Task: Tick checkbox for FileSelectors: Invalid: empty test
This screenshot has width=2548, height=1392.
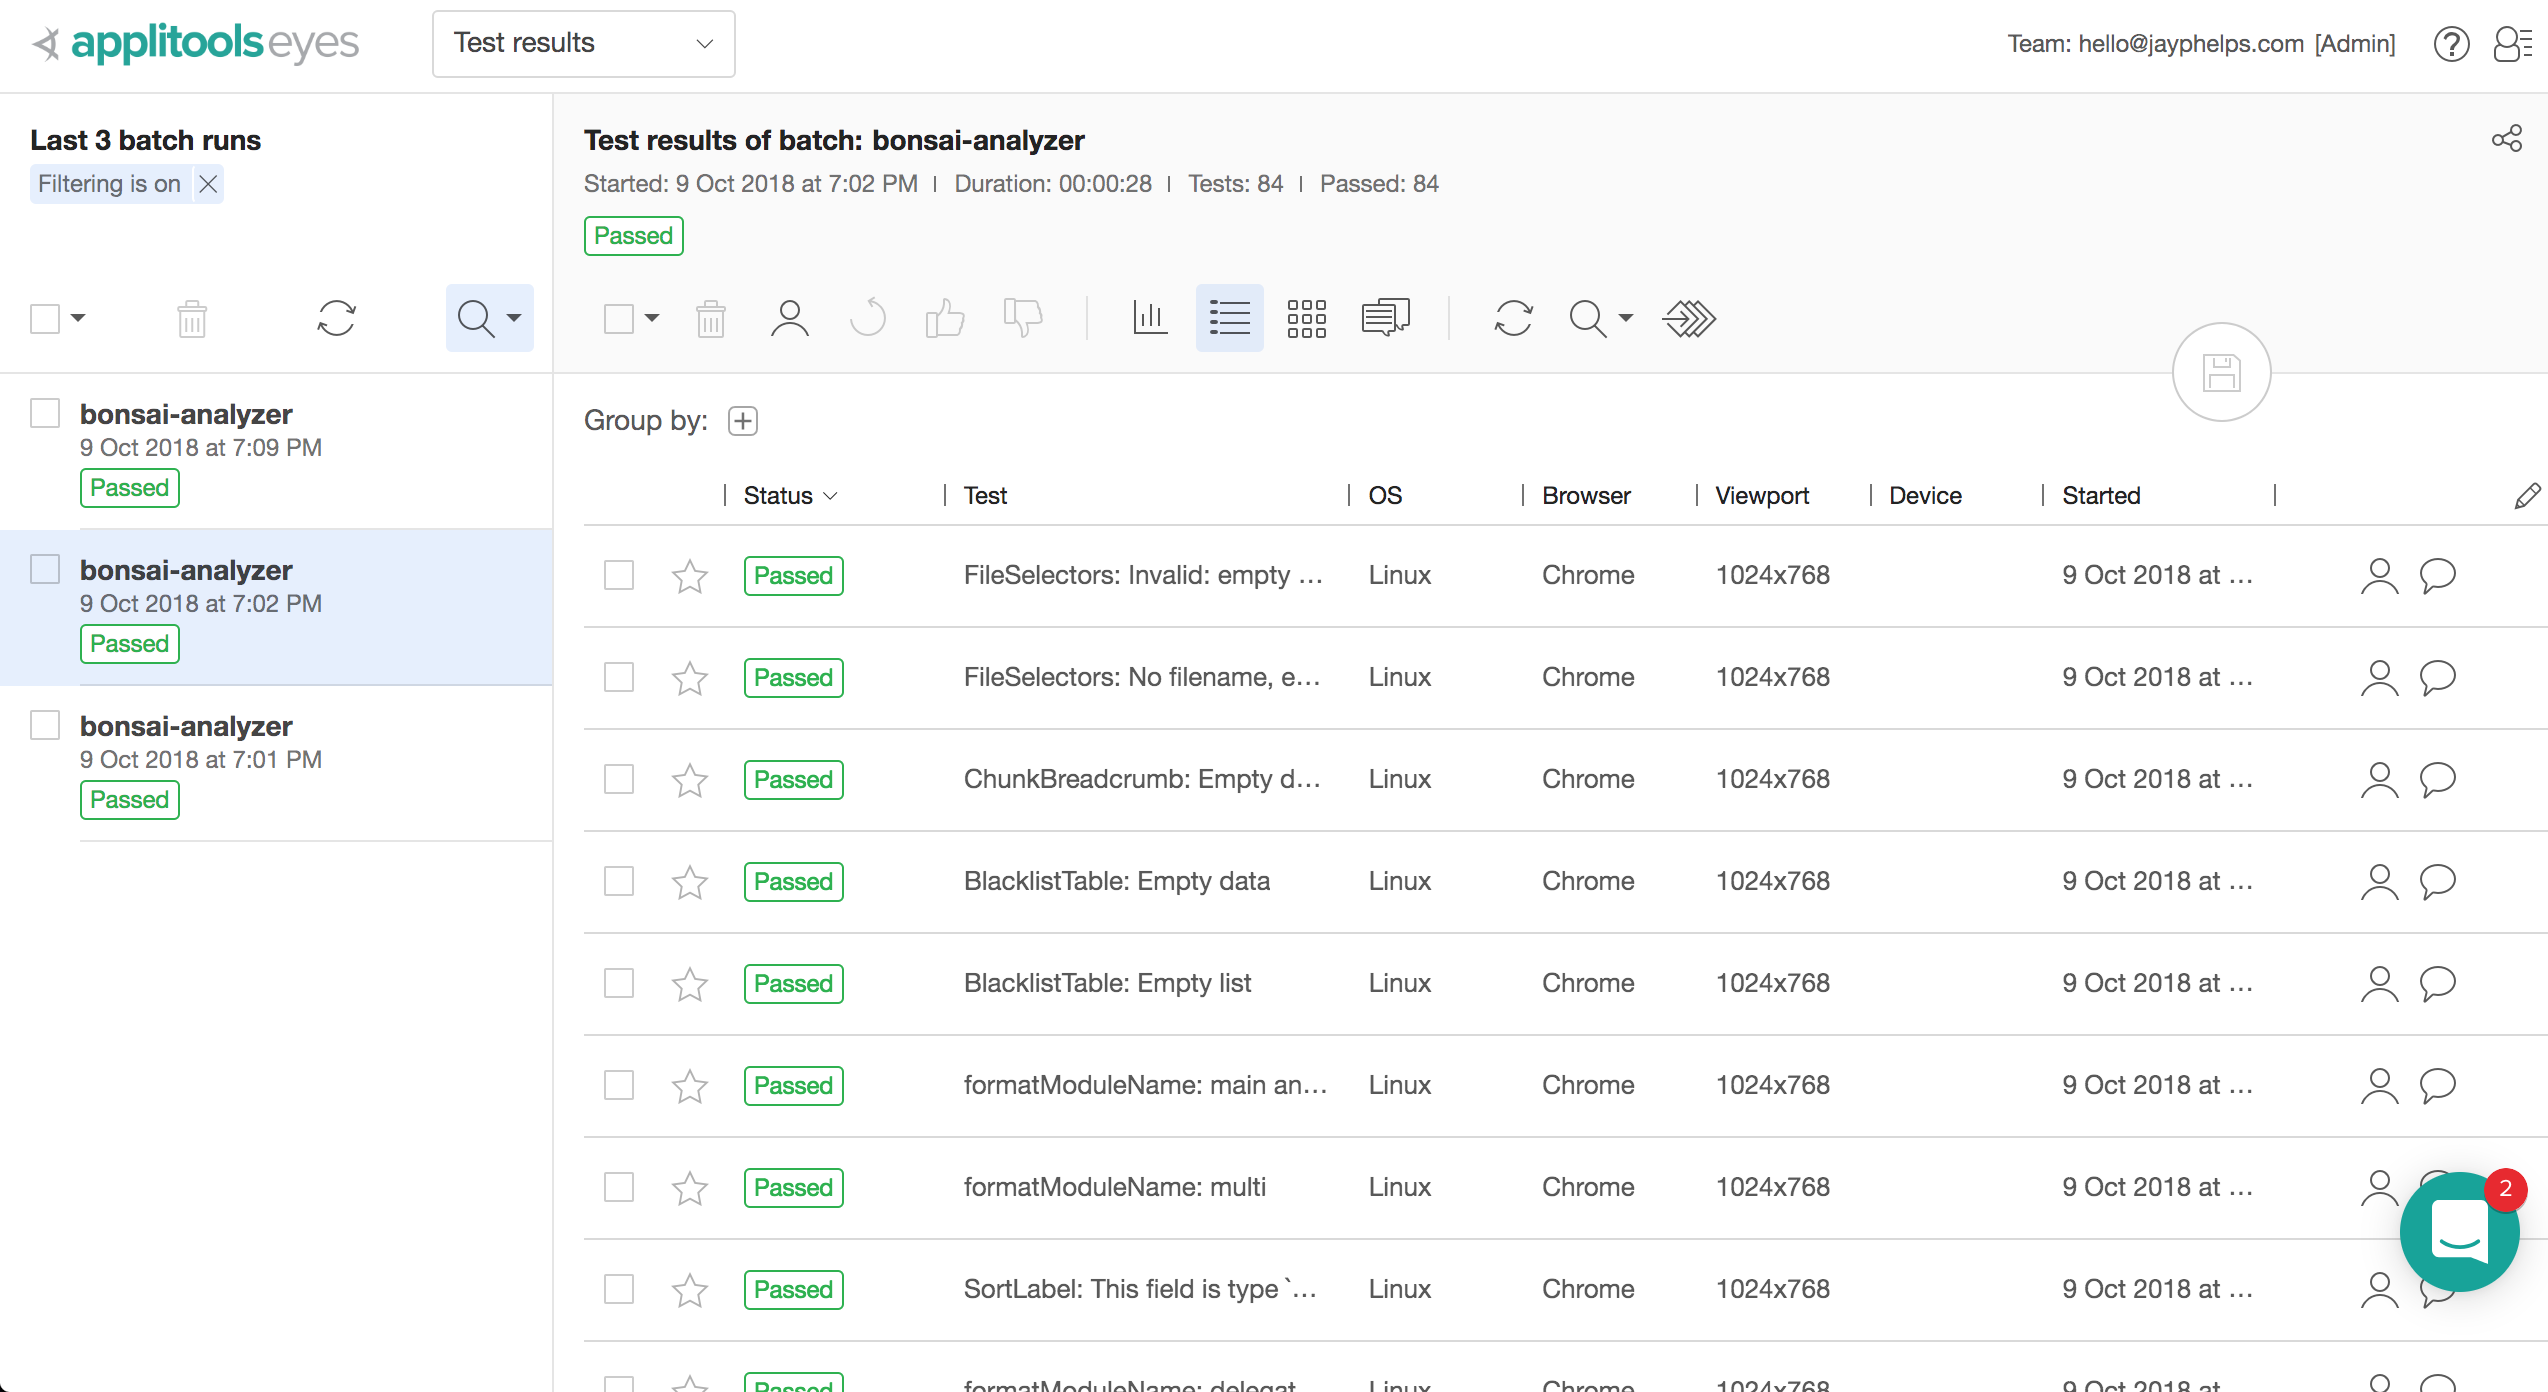Action: [619, 576]
